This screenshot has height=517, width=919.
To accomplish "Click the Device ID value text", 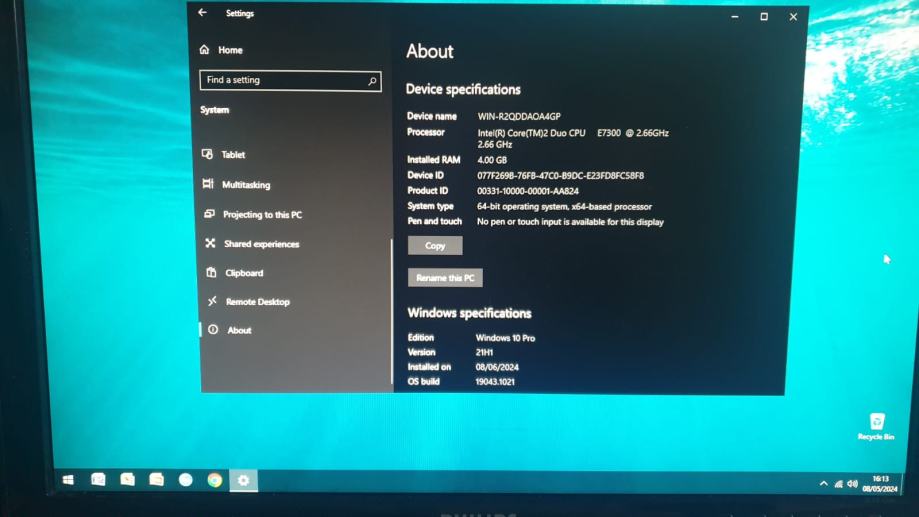I will (560, 175).
